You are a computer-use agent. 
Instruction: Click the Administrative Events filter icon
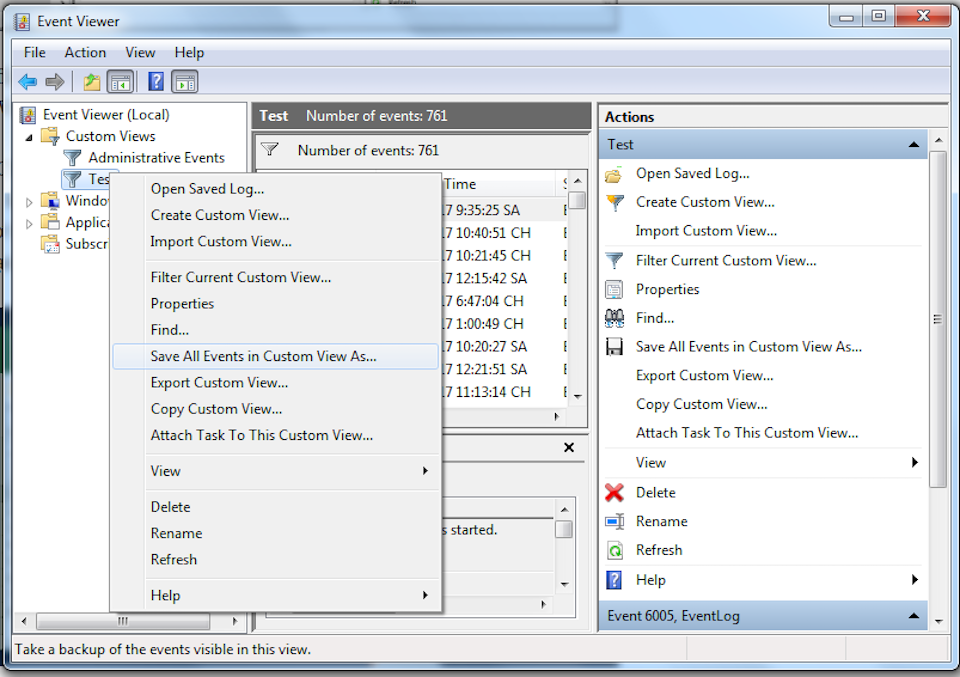click(72, 157)
